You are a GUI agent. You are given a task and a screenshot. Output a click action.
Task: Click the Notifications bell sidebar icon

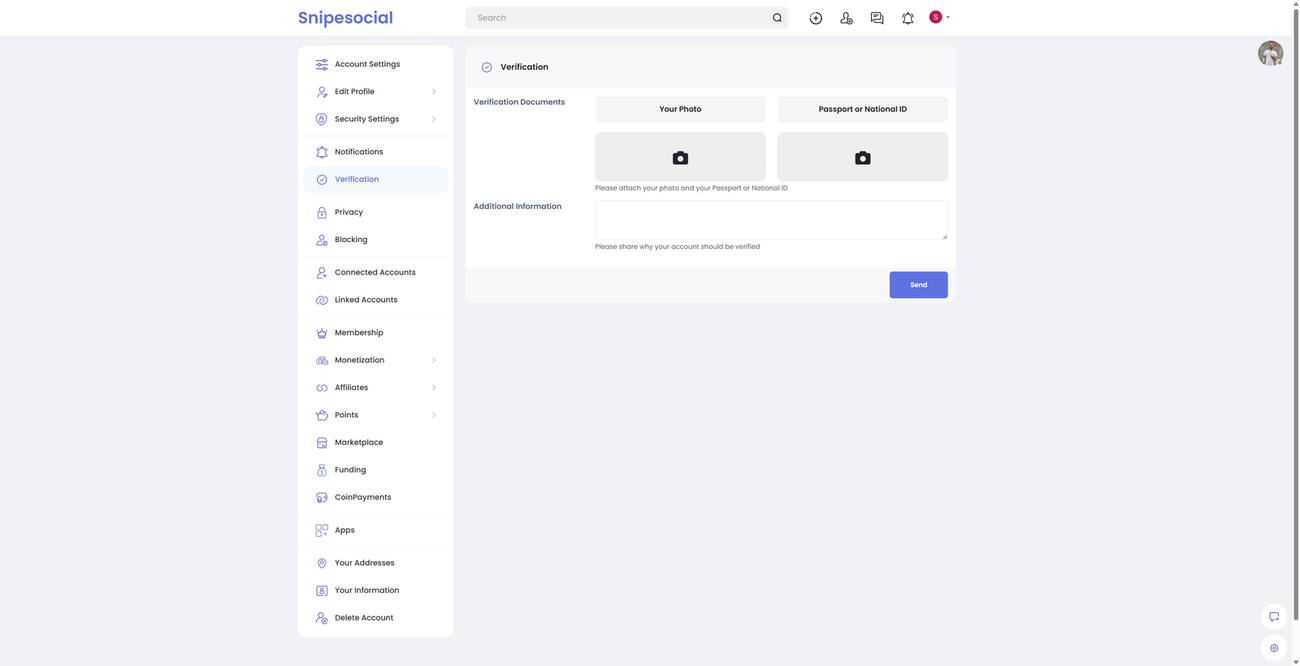pyautogui.click(x=322, y=152)
